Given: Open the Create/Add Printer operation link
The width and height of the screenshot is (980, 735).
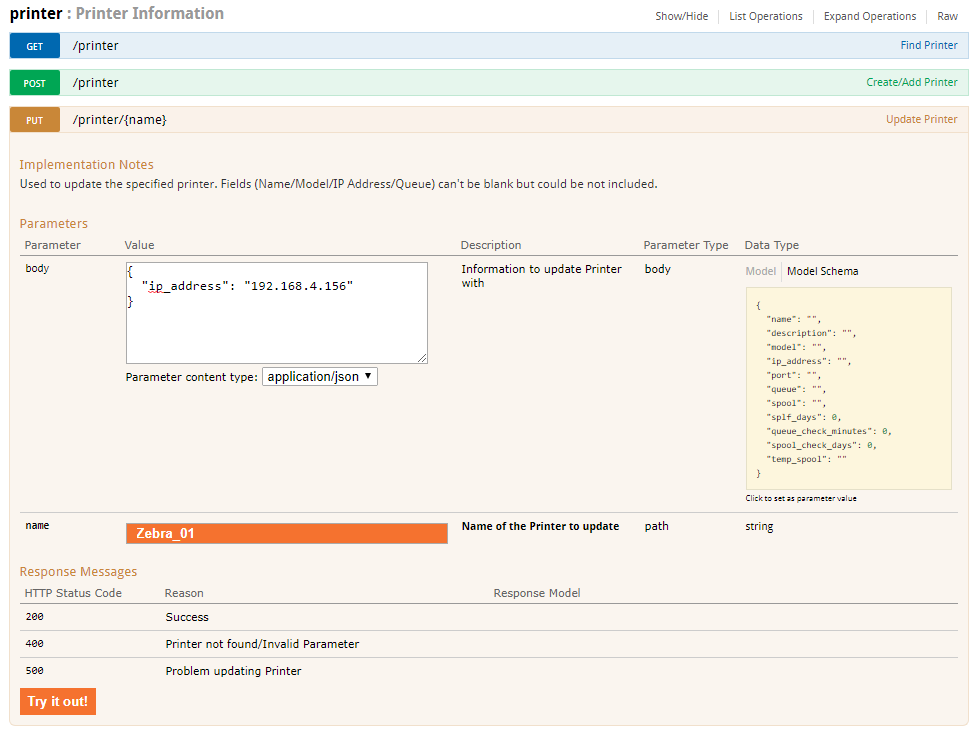Looking at the screenshot, I should (912, 82).
